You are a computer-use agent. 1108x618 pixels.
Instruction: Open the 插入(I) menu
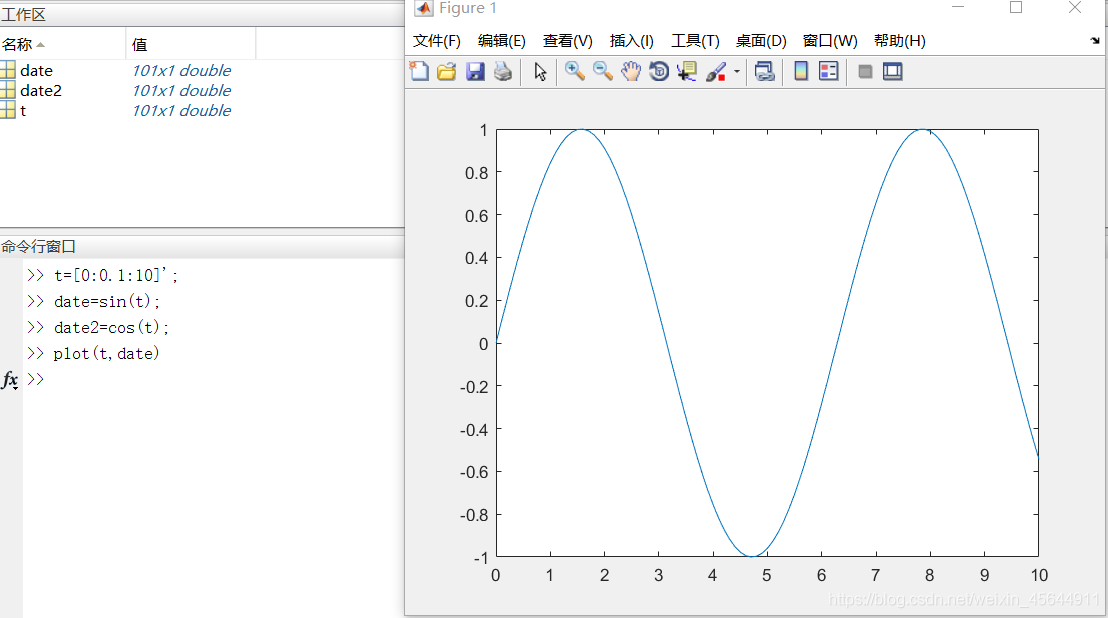pyautogui.click(x=631, y=40)
